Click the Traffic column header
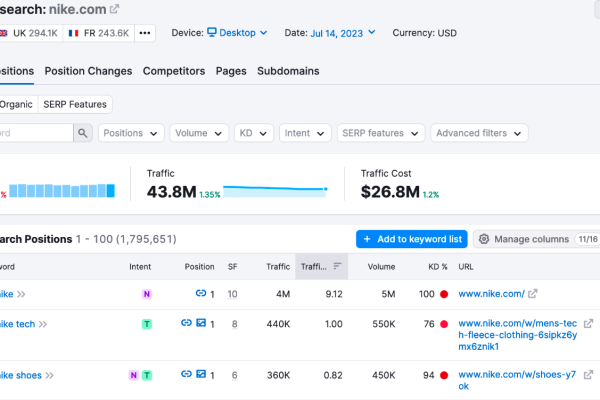 pyautogui.click(x=278, y=267)
